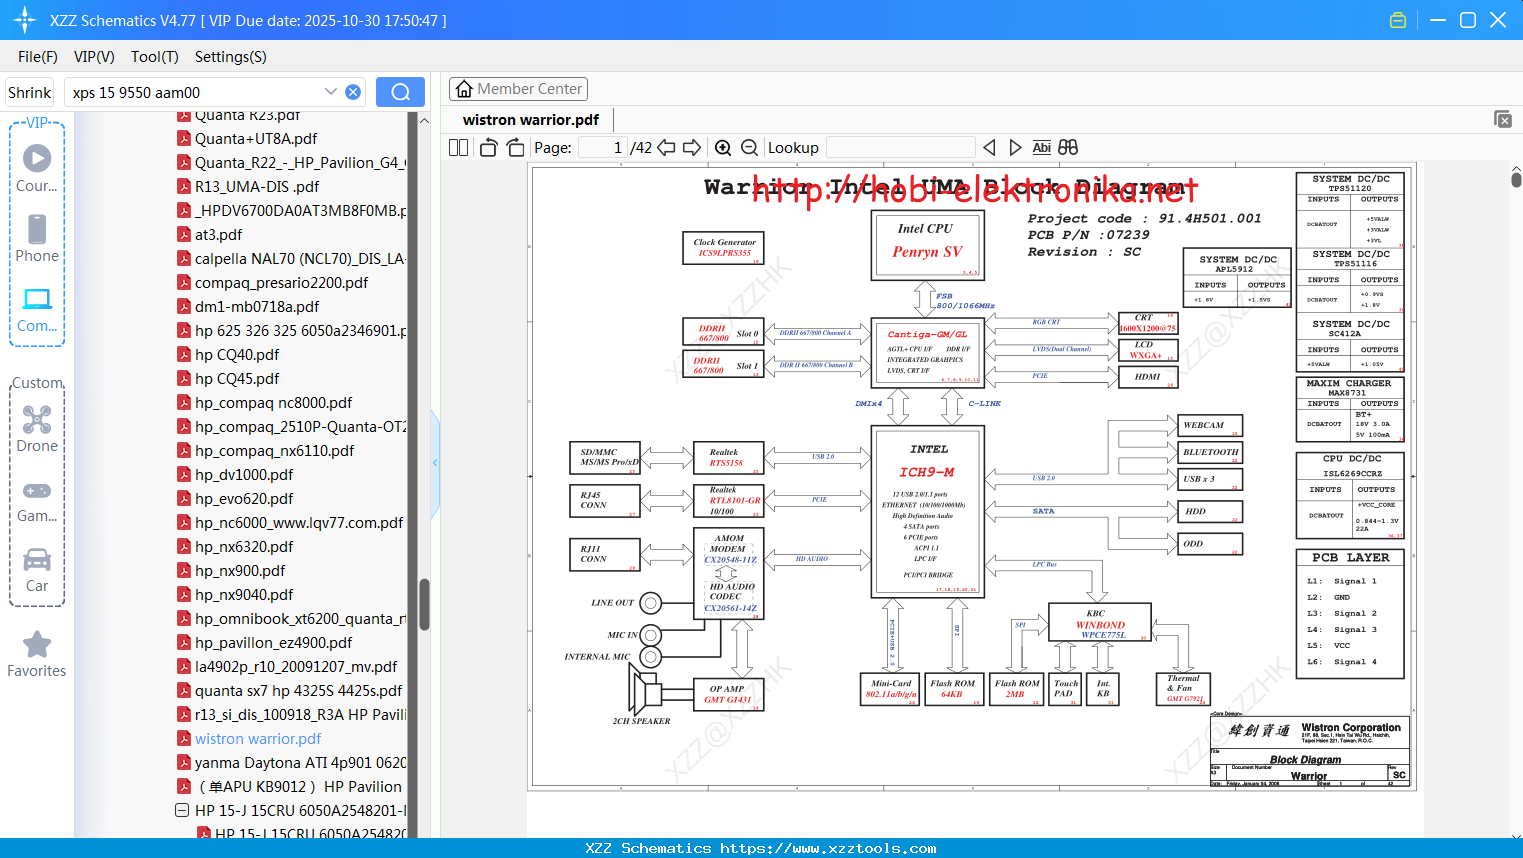This screenshot has width=1523, height=858.
Task: Rotate page counterclockwise
Action: point(488,148)
